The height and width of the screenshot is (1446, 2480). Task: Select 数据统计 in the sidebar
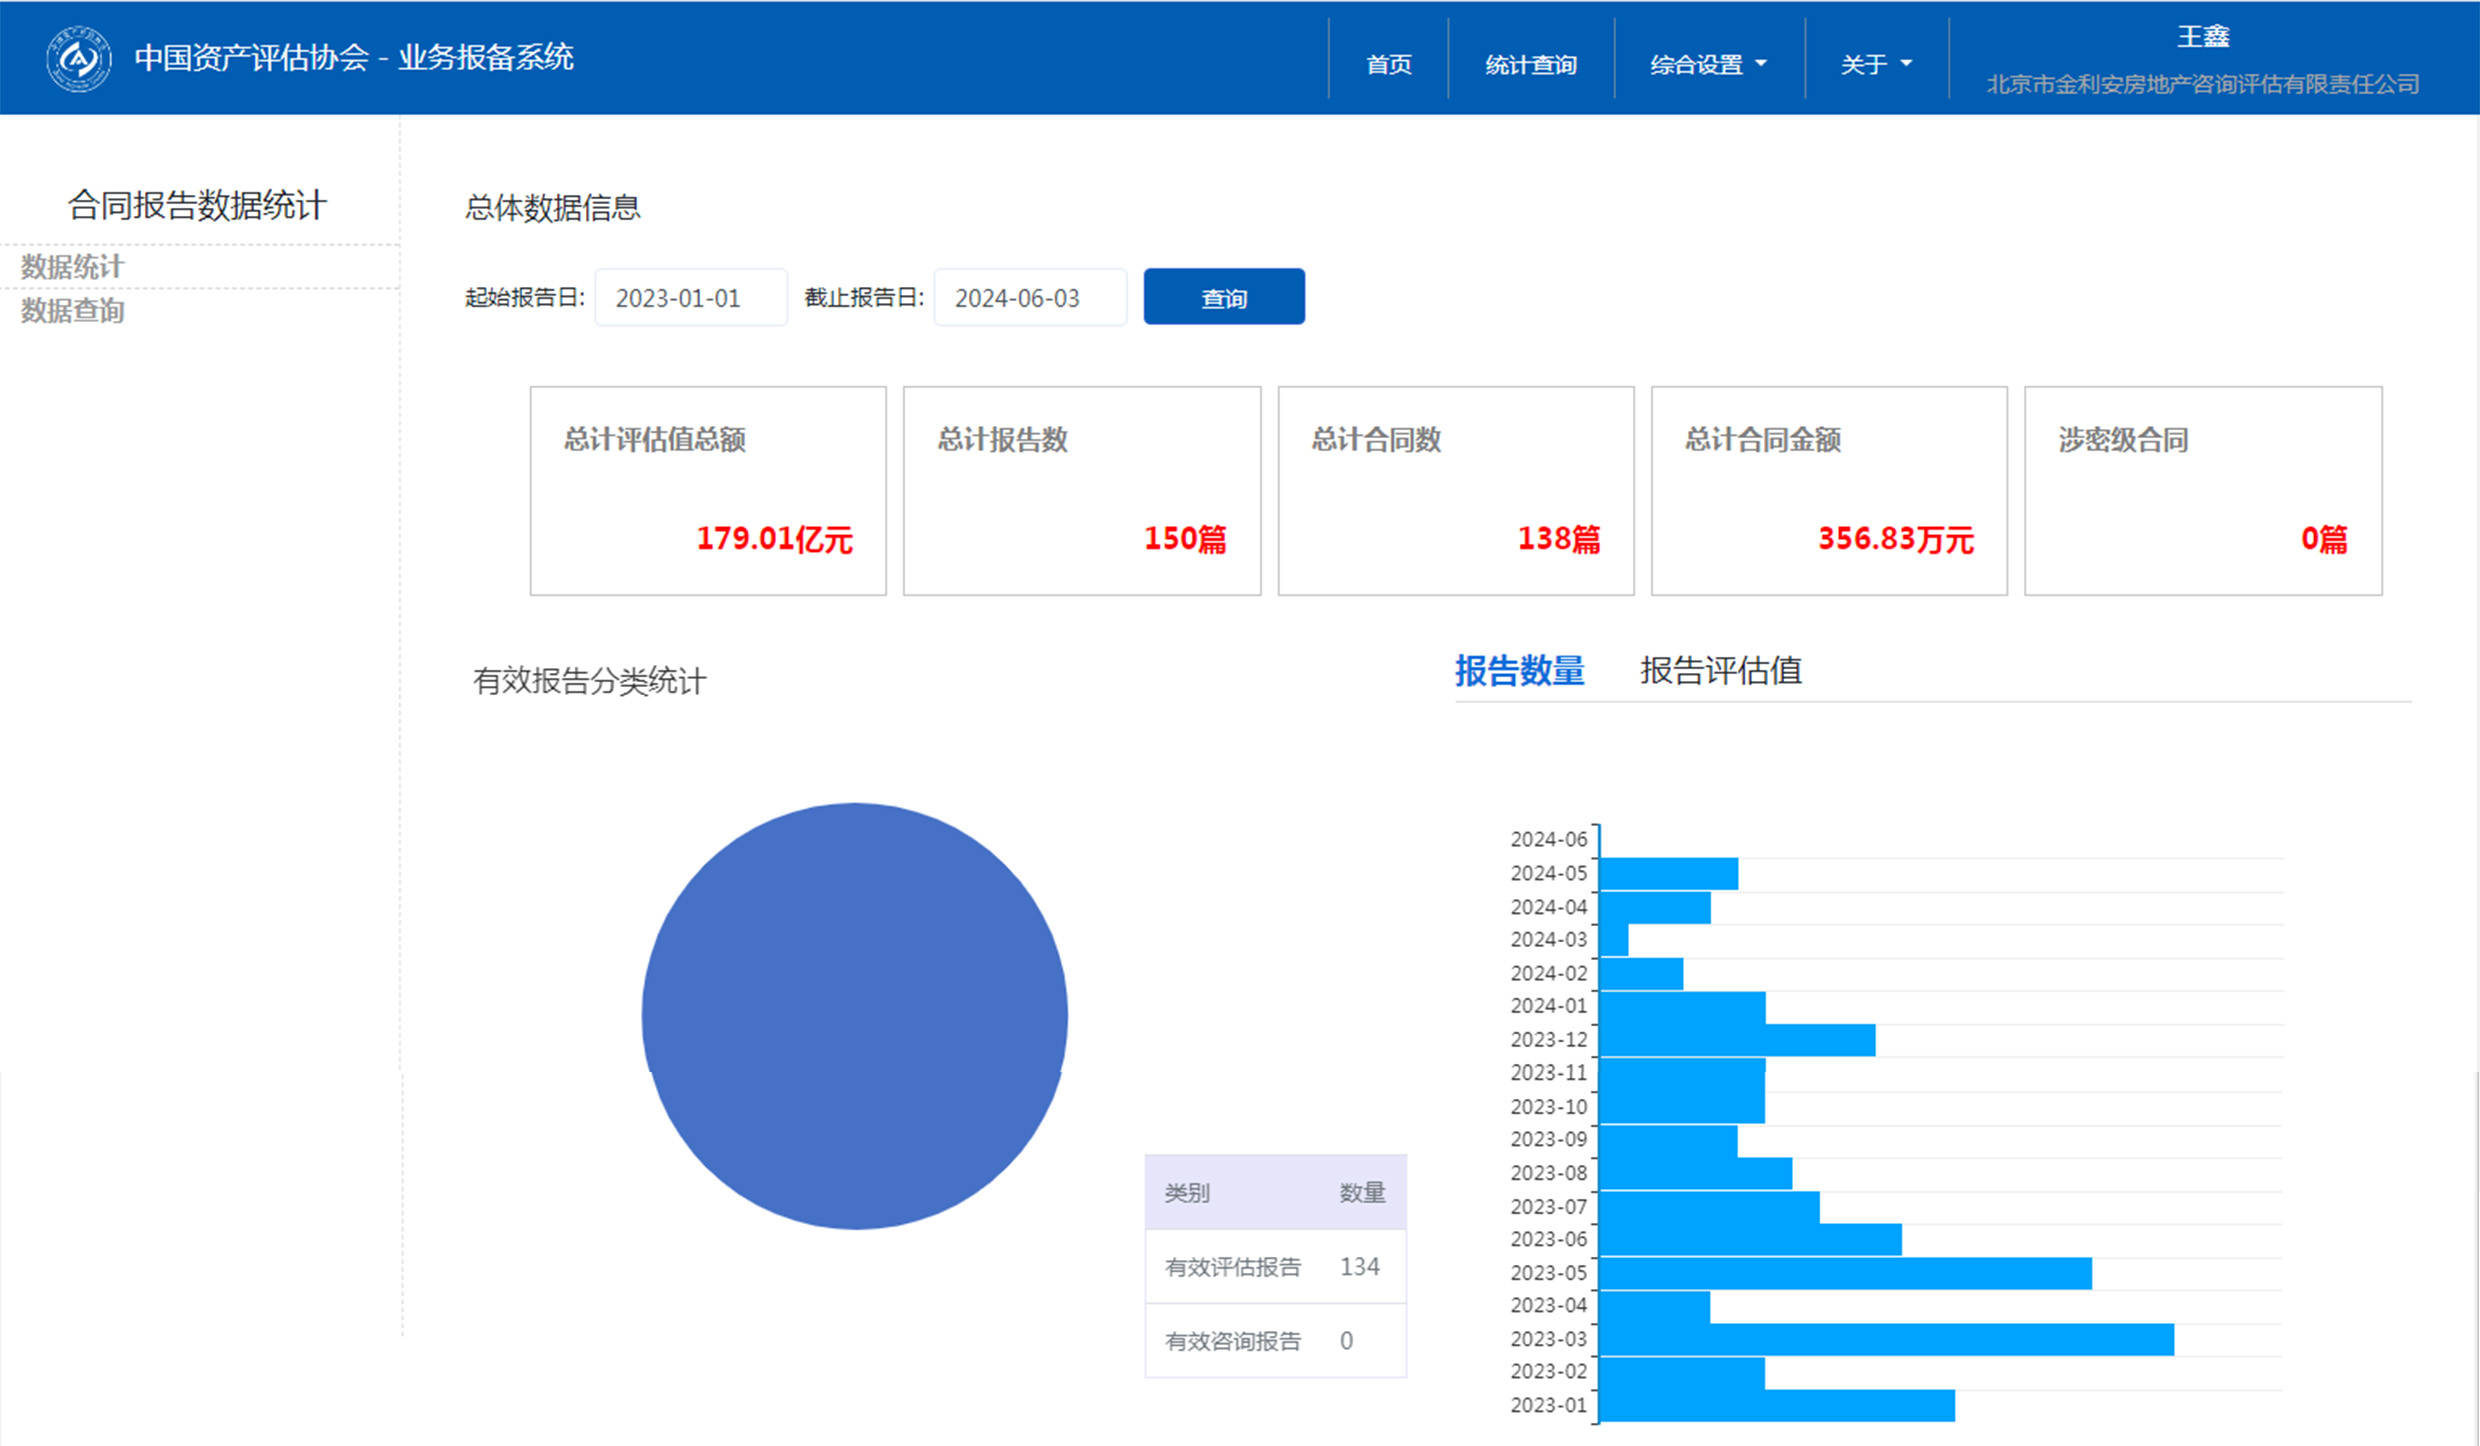[72, 267]
